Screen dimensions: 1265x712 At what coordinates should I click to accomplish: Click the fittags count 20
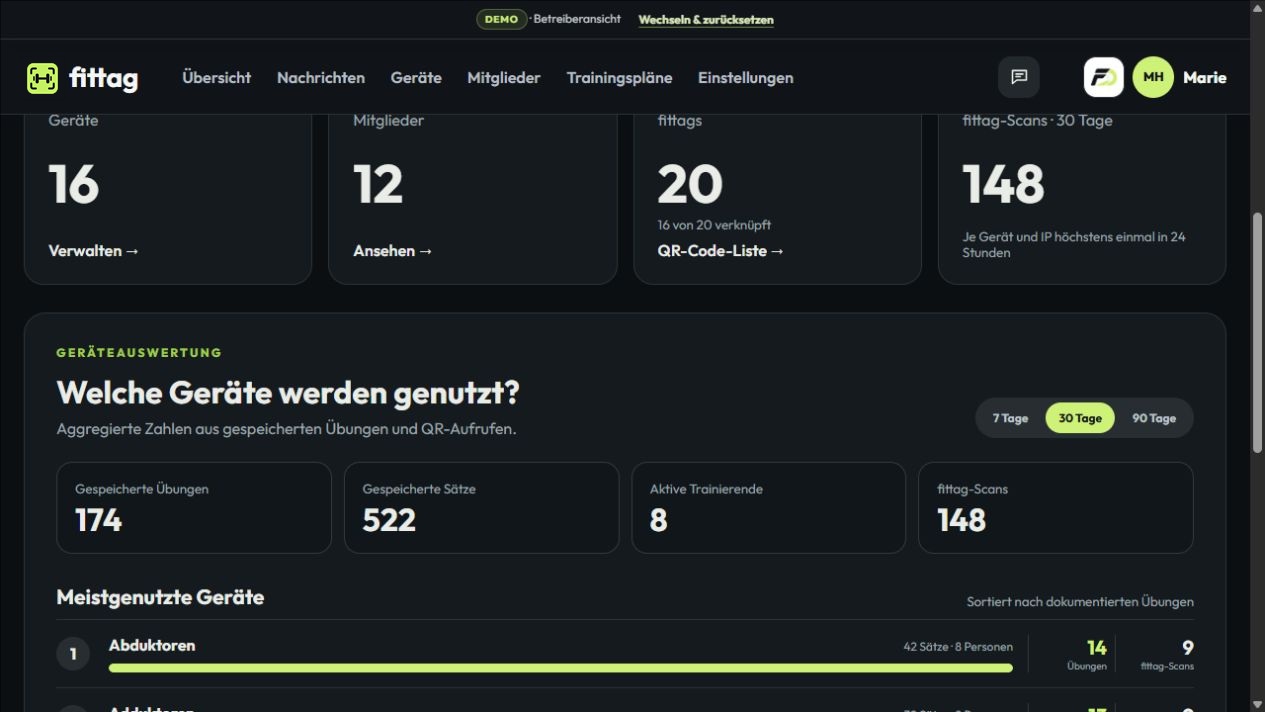tap(690, 184)
